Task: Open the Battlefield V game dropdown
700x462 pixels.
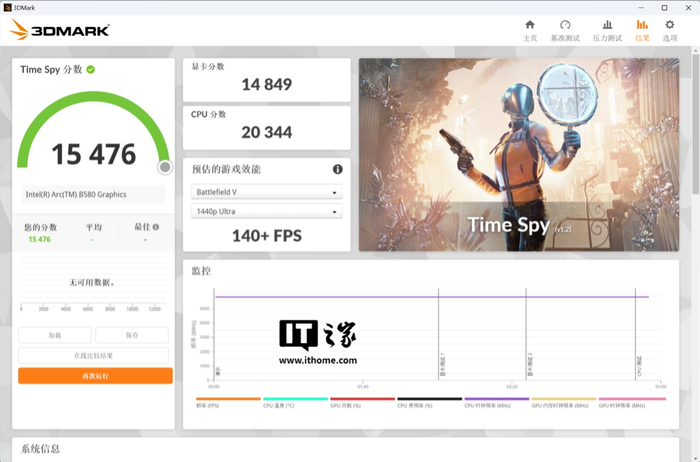Action: pyautogui.click(x=267, y=192)
